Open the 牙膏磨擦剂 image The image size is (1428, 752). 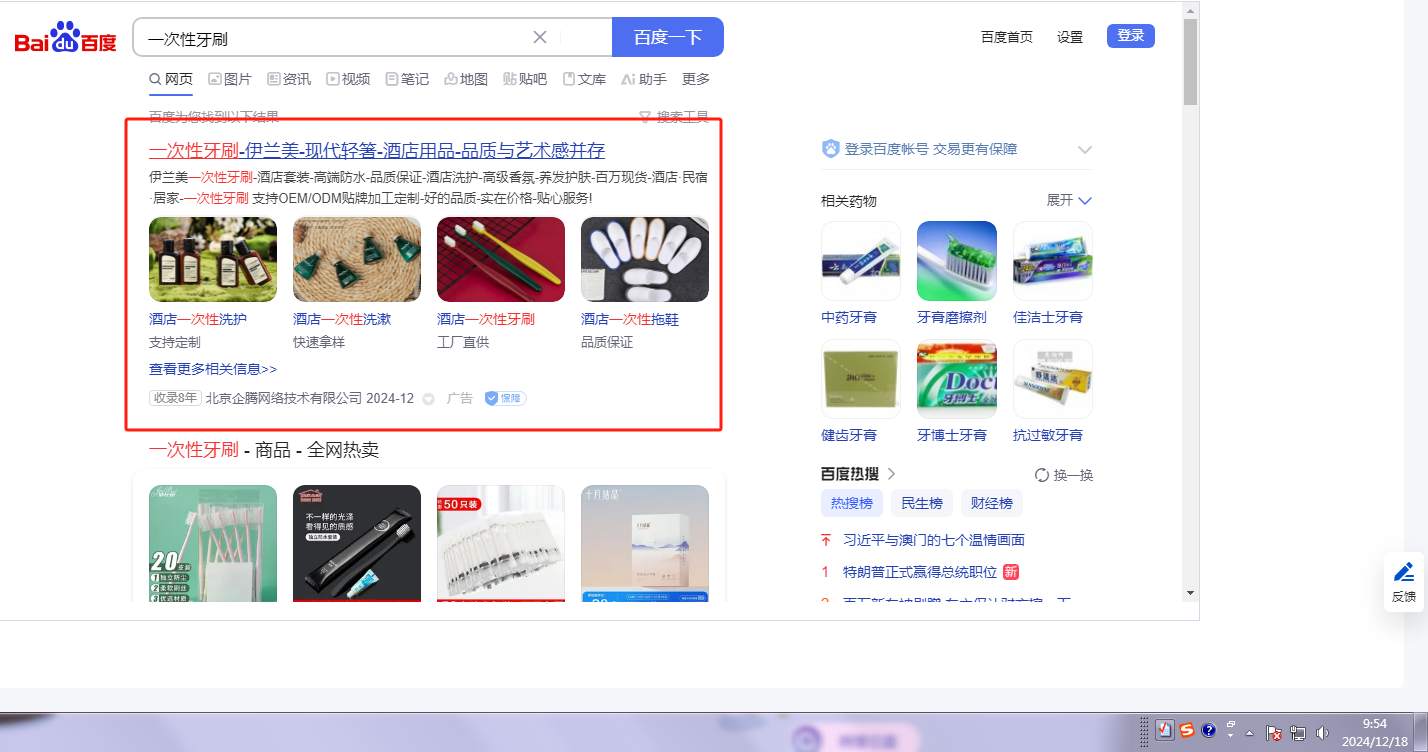pyautogui.click(x=957, y=261)
